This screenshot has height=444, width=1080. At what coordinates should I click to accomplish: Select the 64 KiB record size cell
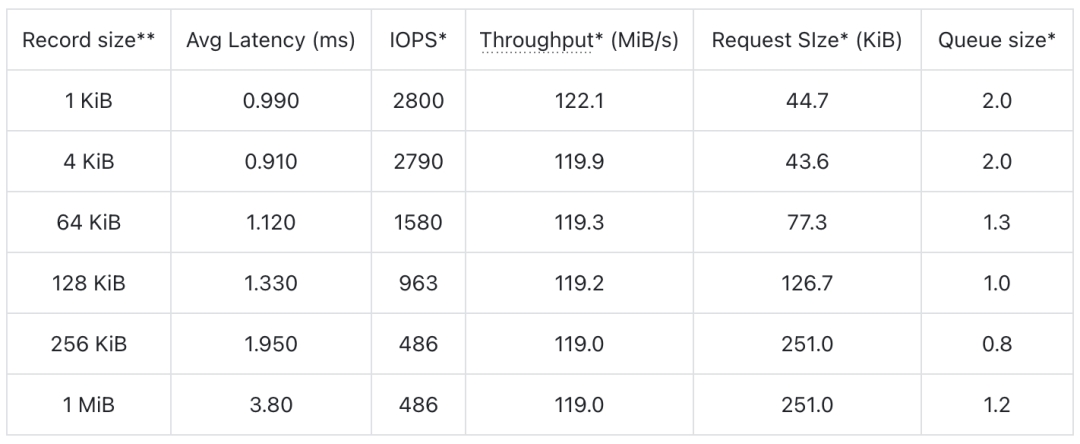pos(89,222)
